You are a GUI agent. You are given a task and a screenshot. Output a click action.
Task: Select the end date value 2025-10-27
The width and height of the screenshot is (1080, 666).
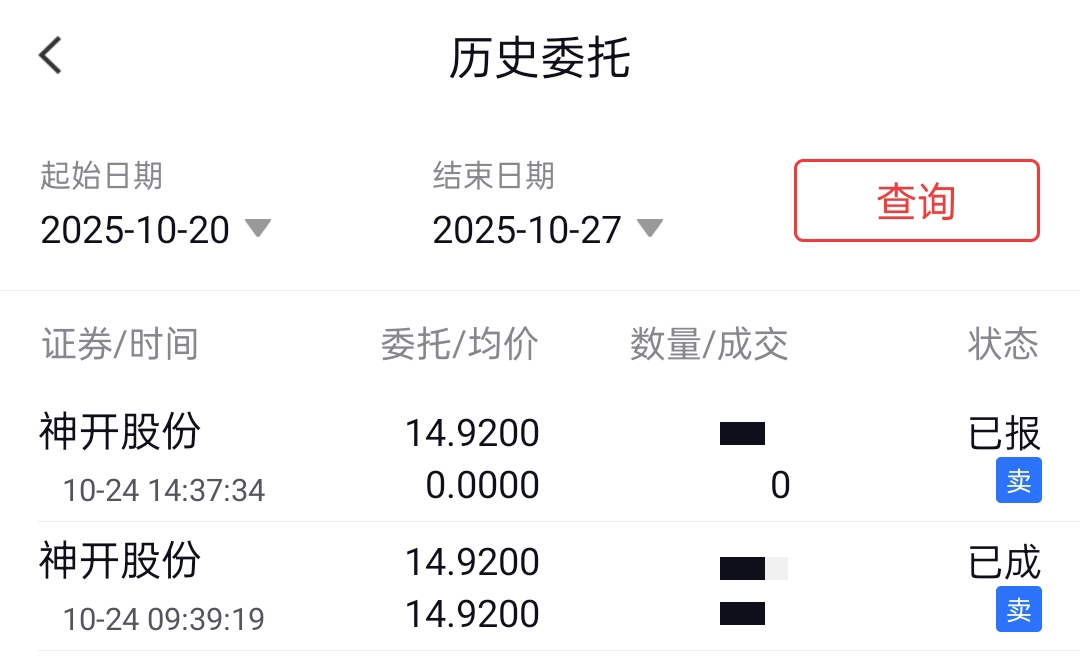pyautogui.click(x=527, y=230)
